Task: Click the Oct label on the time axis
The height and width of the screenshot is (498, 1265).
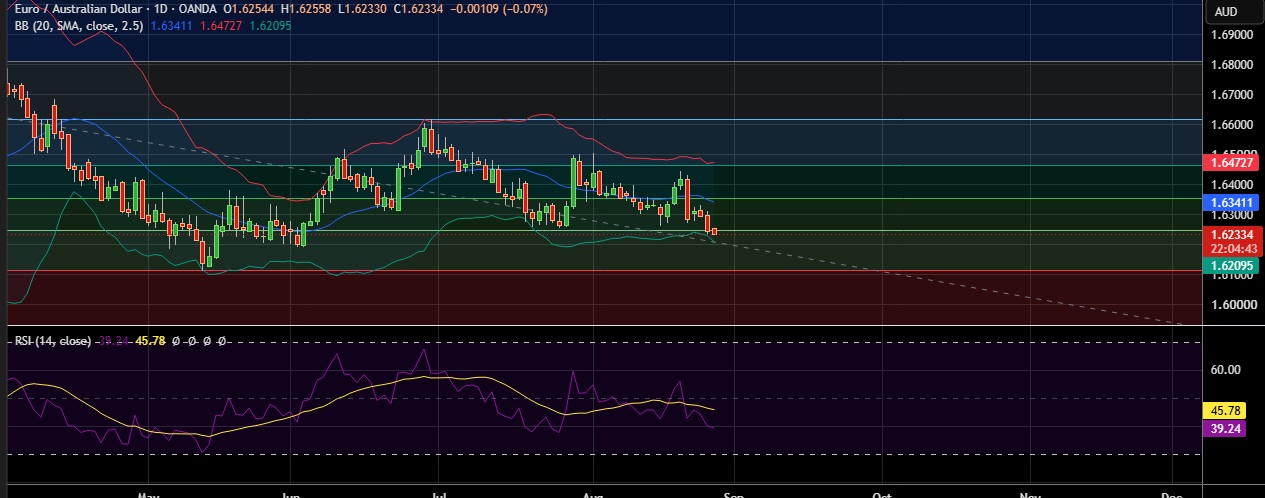Action: point(881,494)
